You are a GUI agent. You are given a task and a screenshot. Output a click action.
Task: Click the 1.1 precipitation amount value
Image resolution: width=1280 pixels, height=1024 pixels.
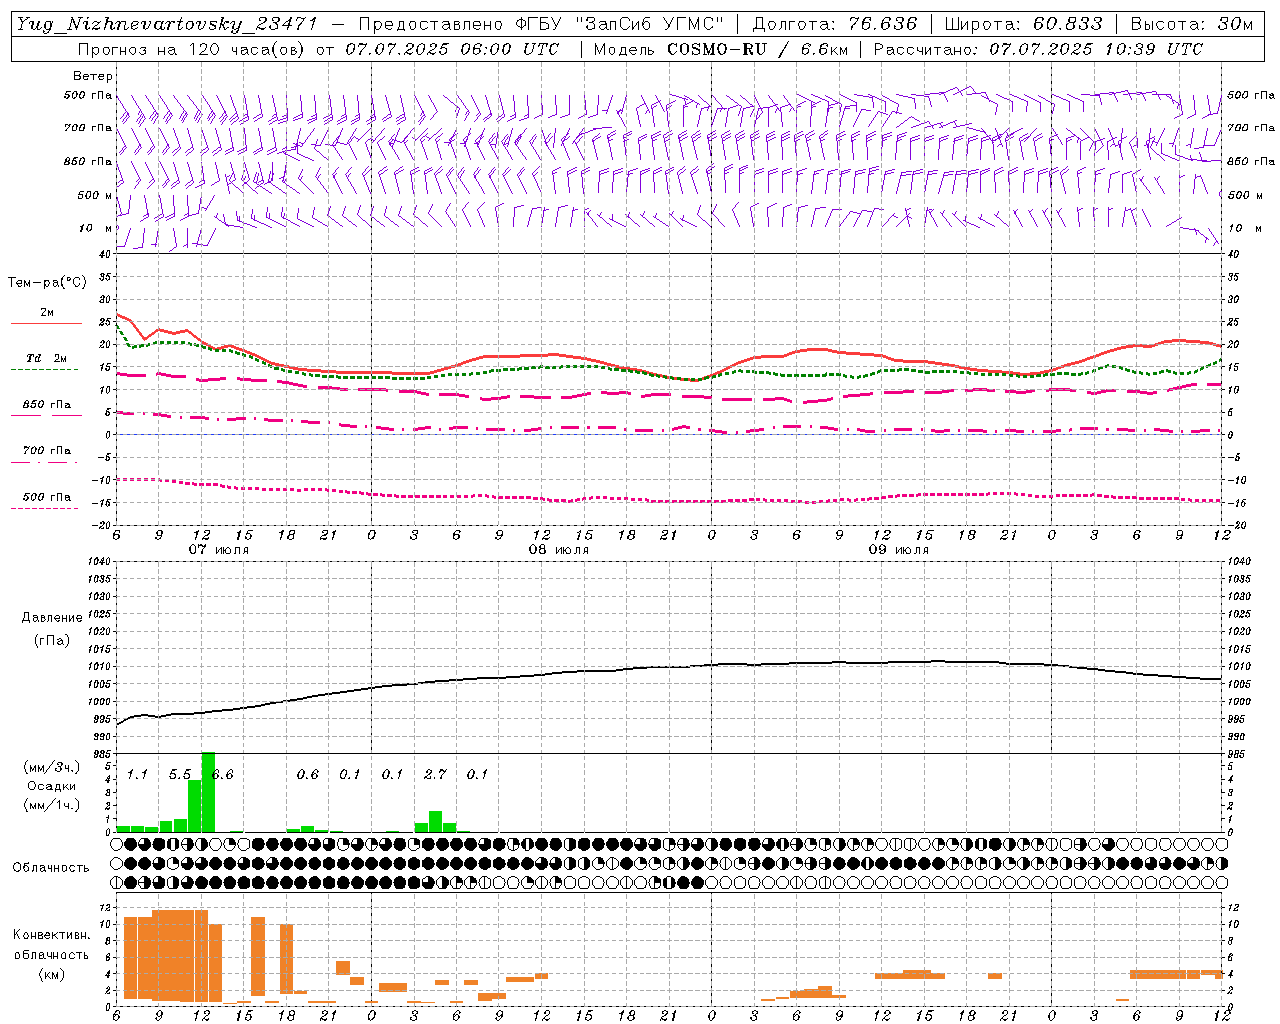[x=137, y=774]
